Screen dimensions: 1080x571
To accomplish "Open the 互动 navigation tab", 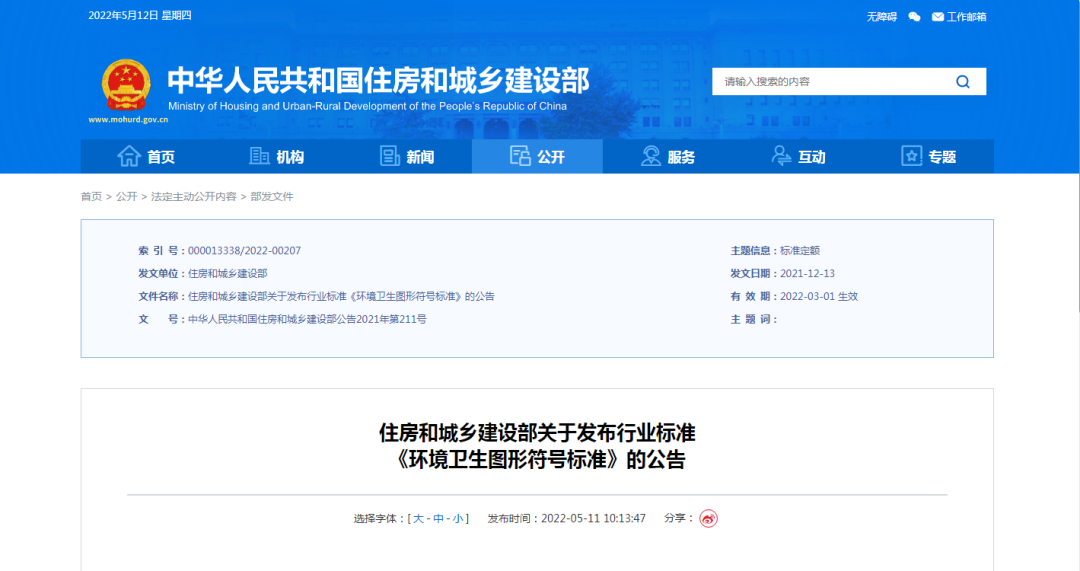I will (798, 156).
